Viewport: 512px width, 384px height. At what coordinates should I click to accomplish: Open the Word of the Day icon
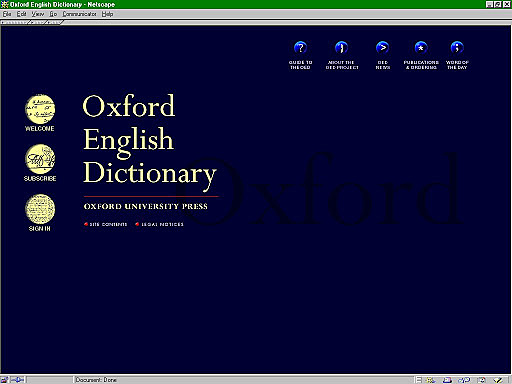point(457,48)
